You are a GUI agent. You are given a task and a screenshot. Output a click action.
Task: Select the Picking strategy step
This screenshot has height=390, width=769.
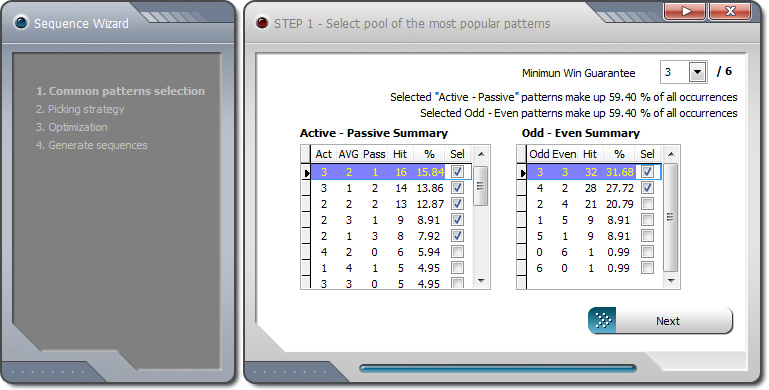(80, 109)
